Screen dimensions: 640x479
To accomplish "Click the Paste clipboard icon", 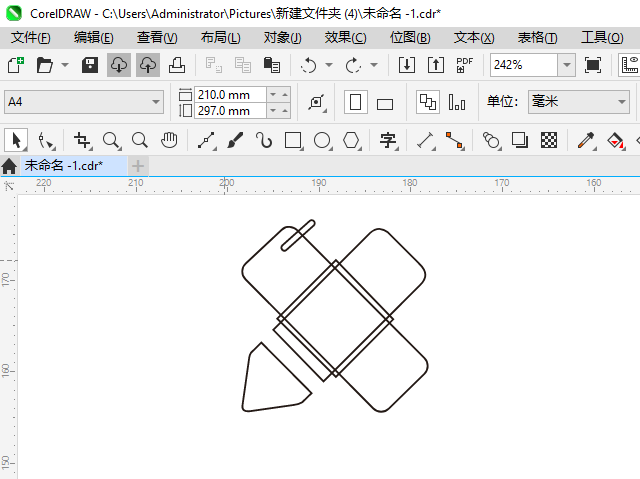I will pos(272,65).
